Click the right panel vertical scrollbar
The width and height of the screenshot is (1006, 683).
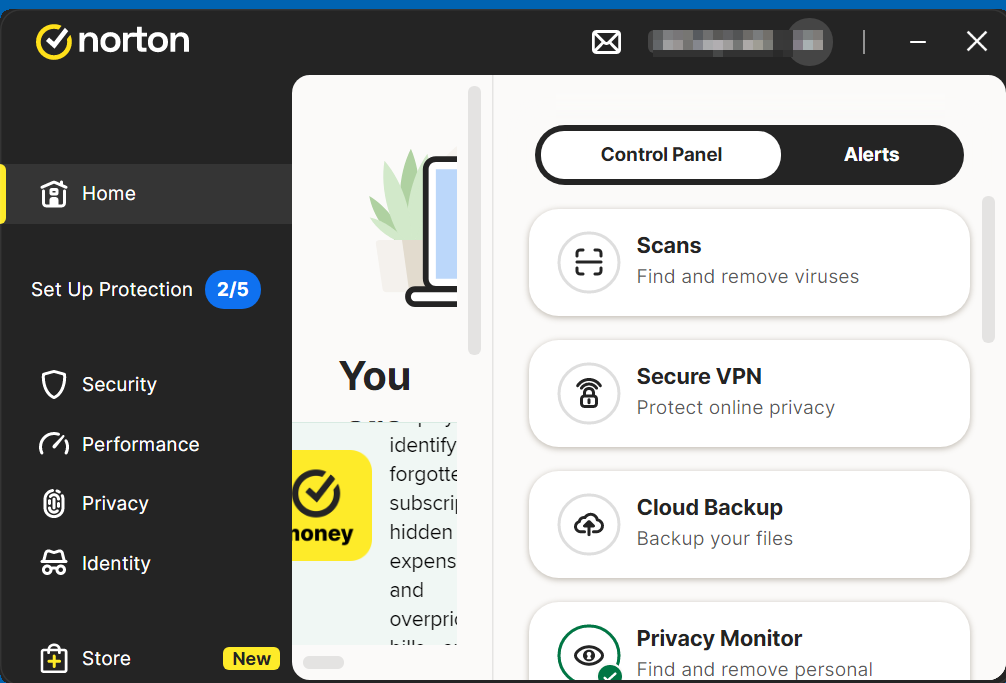[x=988, y=270]
